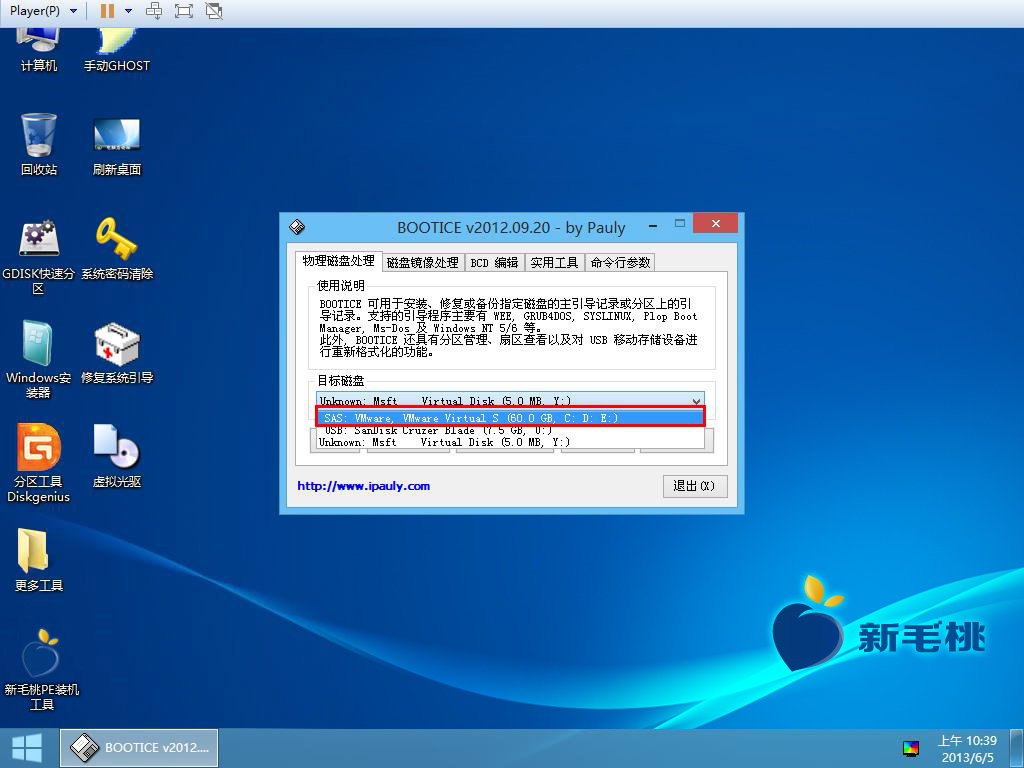This screenshot has height=768, width=1024.
Task: Select the SAS VMware Virtual S 60.0 GB disk
Action: (x=510, y=418)
